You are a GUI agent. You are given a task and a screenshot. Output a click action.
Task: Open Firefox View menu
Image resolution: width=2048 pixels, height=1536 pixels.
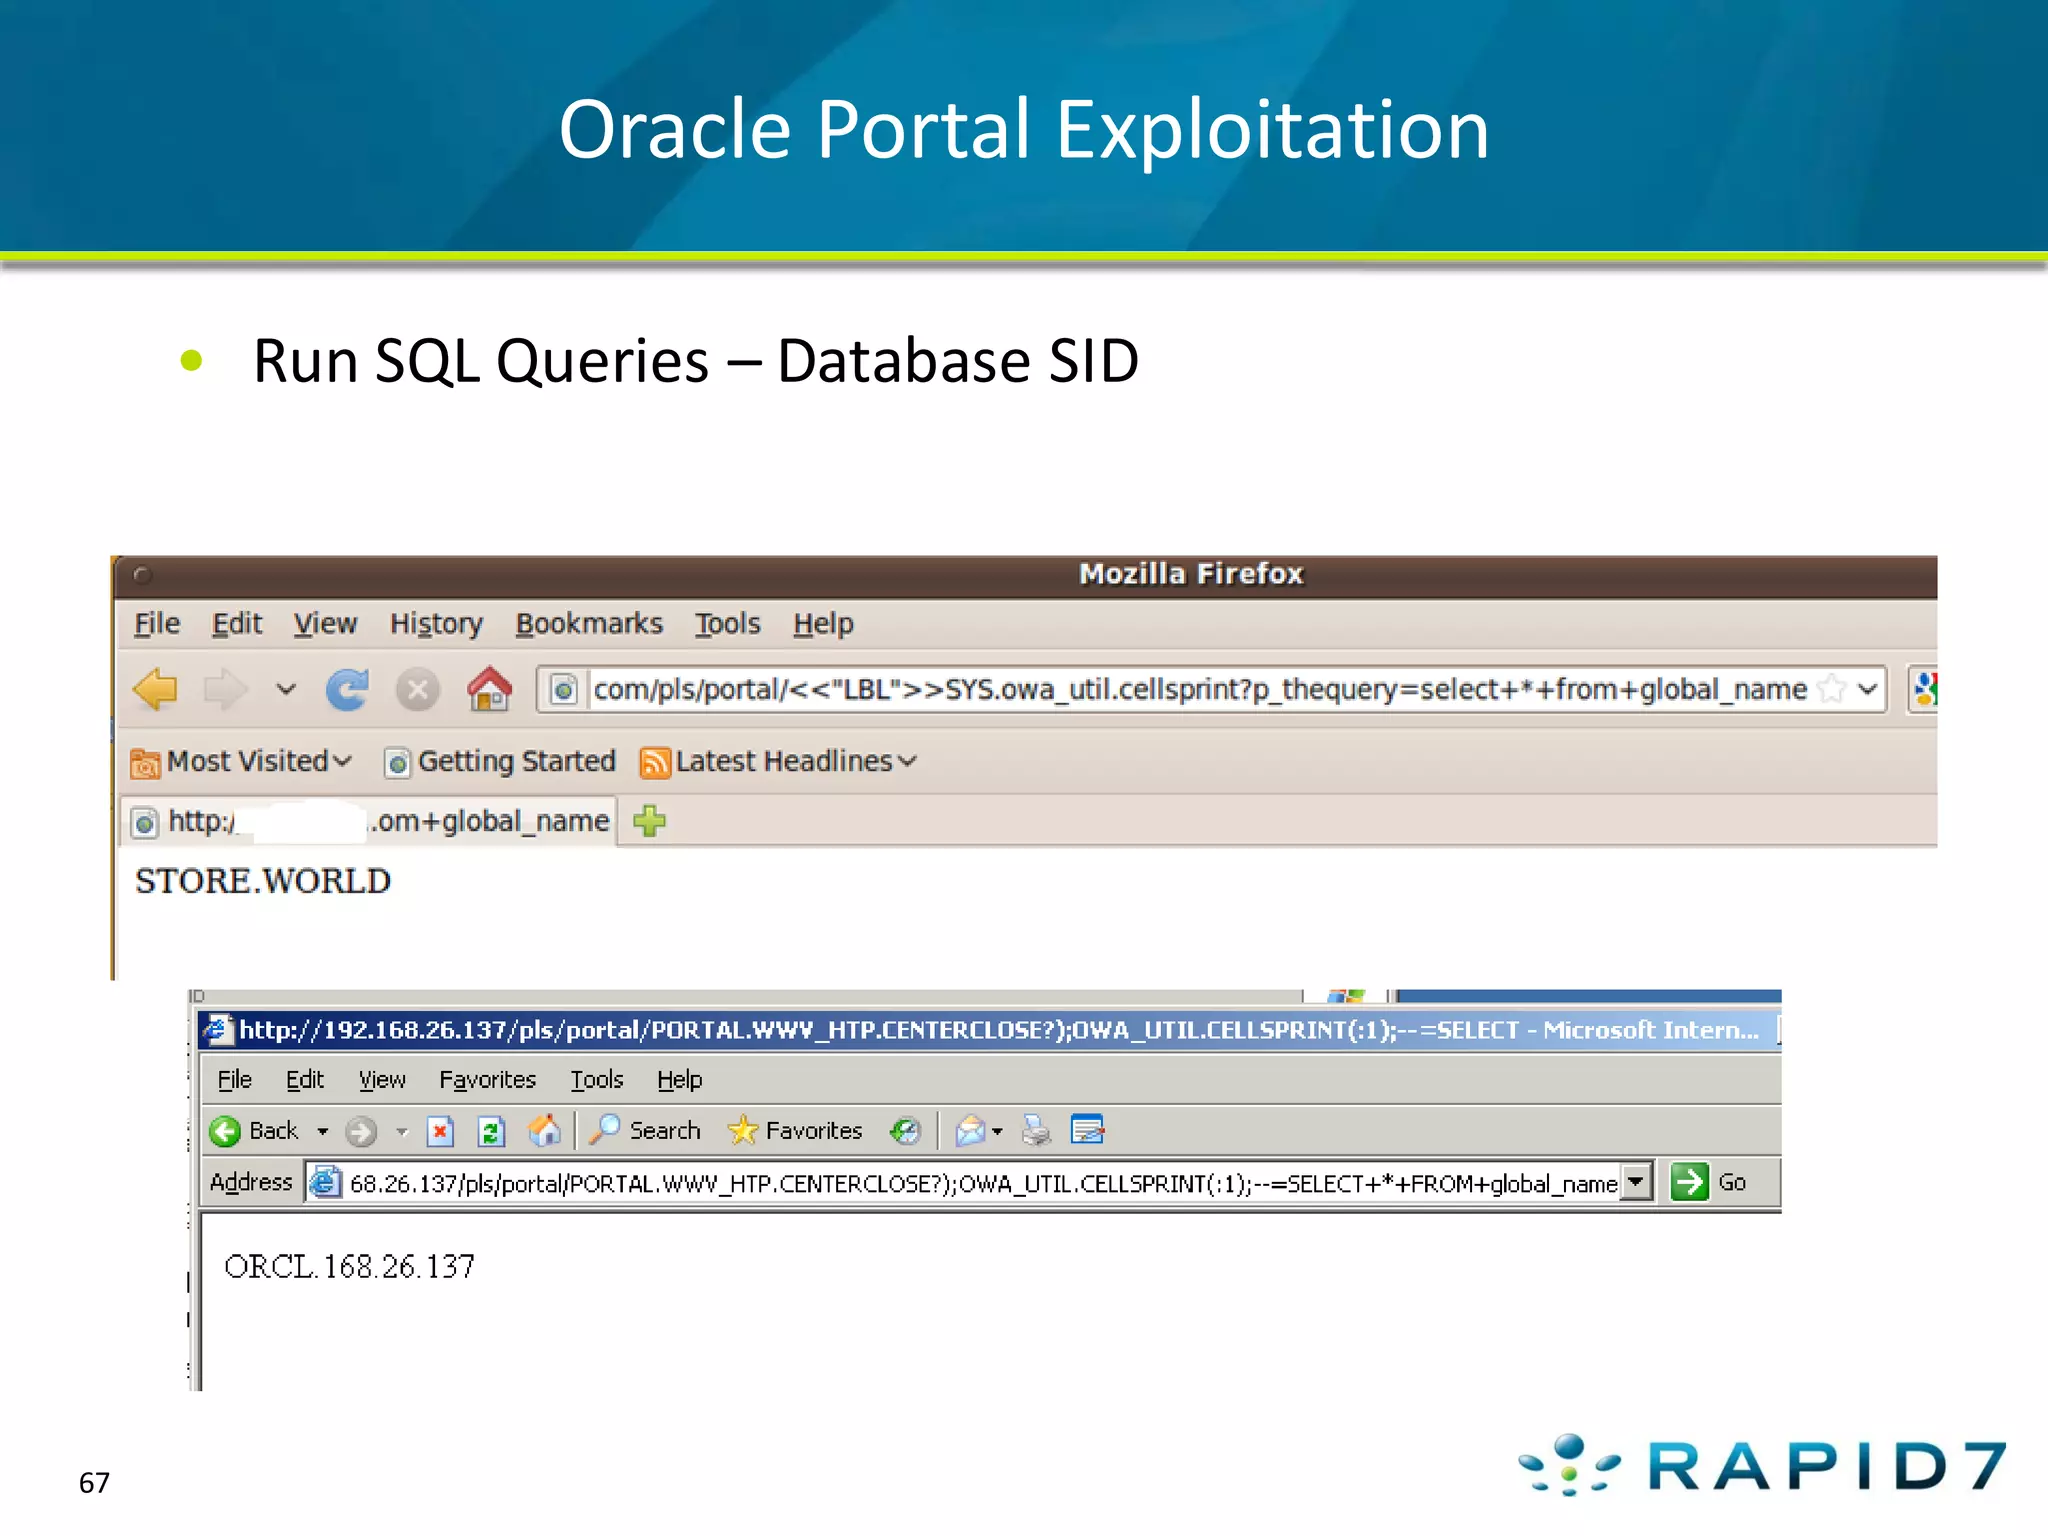pos(325,623)
